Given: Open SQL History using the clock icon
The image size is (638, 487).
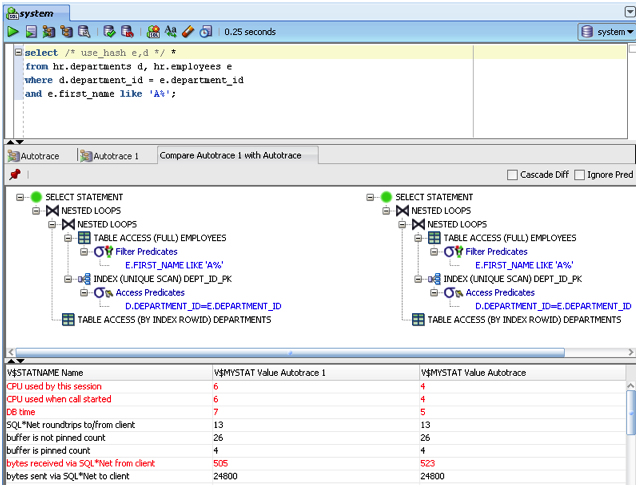Looking at the screenshot, I should click(206, 32).
